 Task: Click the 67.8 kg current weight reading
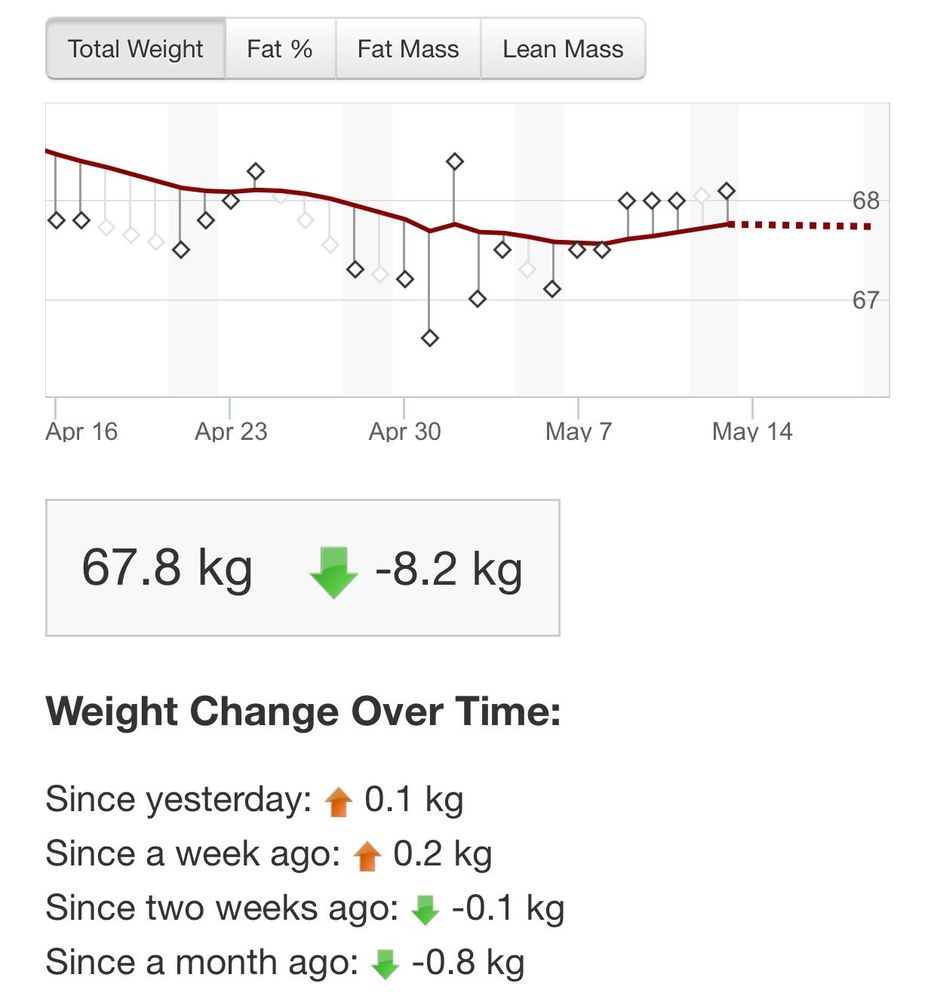coord(167,569)
